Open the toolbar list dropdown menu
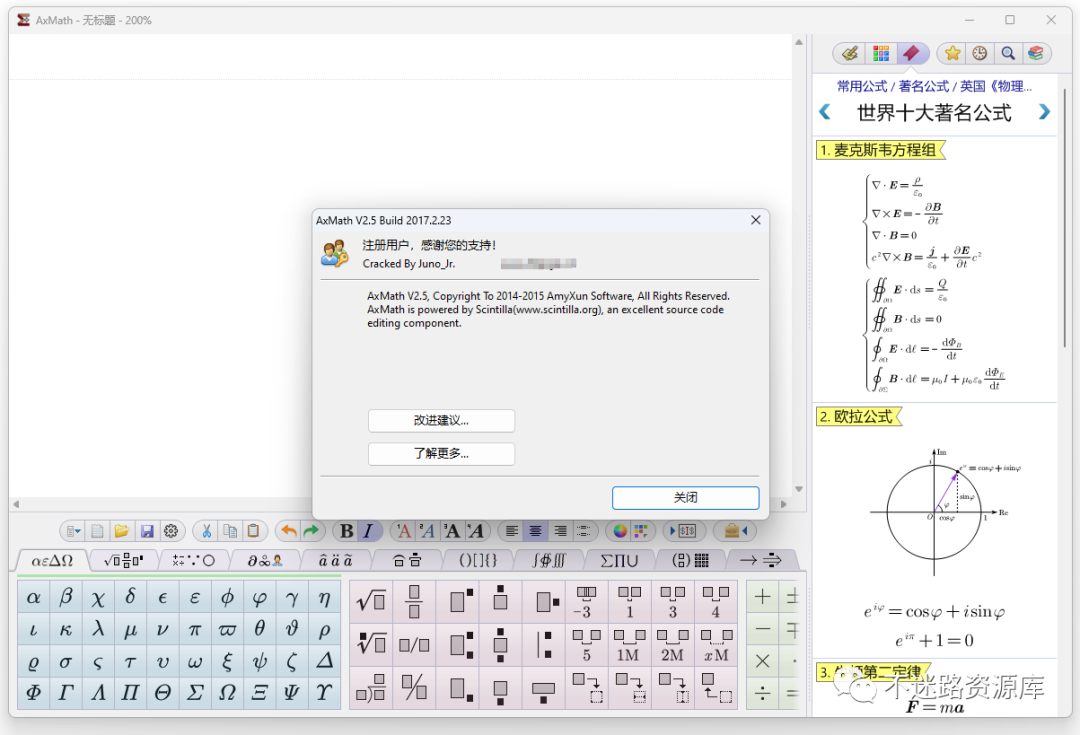The width and height of the screenshot is (1080, 735). coord(73,530)
